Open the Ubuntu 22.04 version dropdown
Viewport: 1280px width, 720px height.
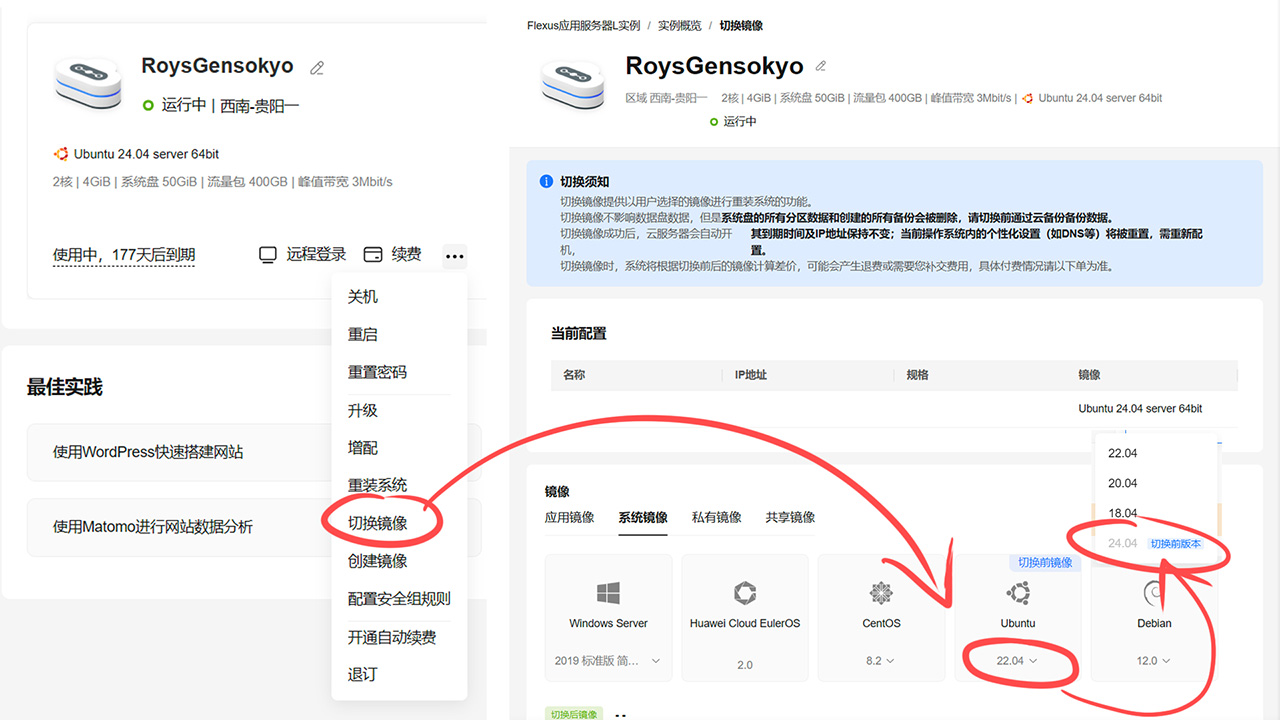[1018, 661]
